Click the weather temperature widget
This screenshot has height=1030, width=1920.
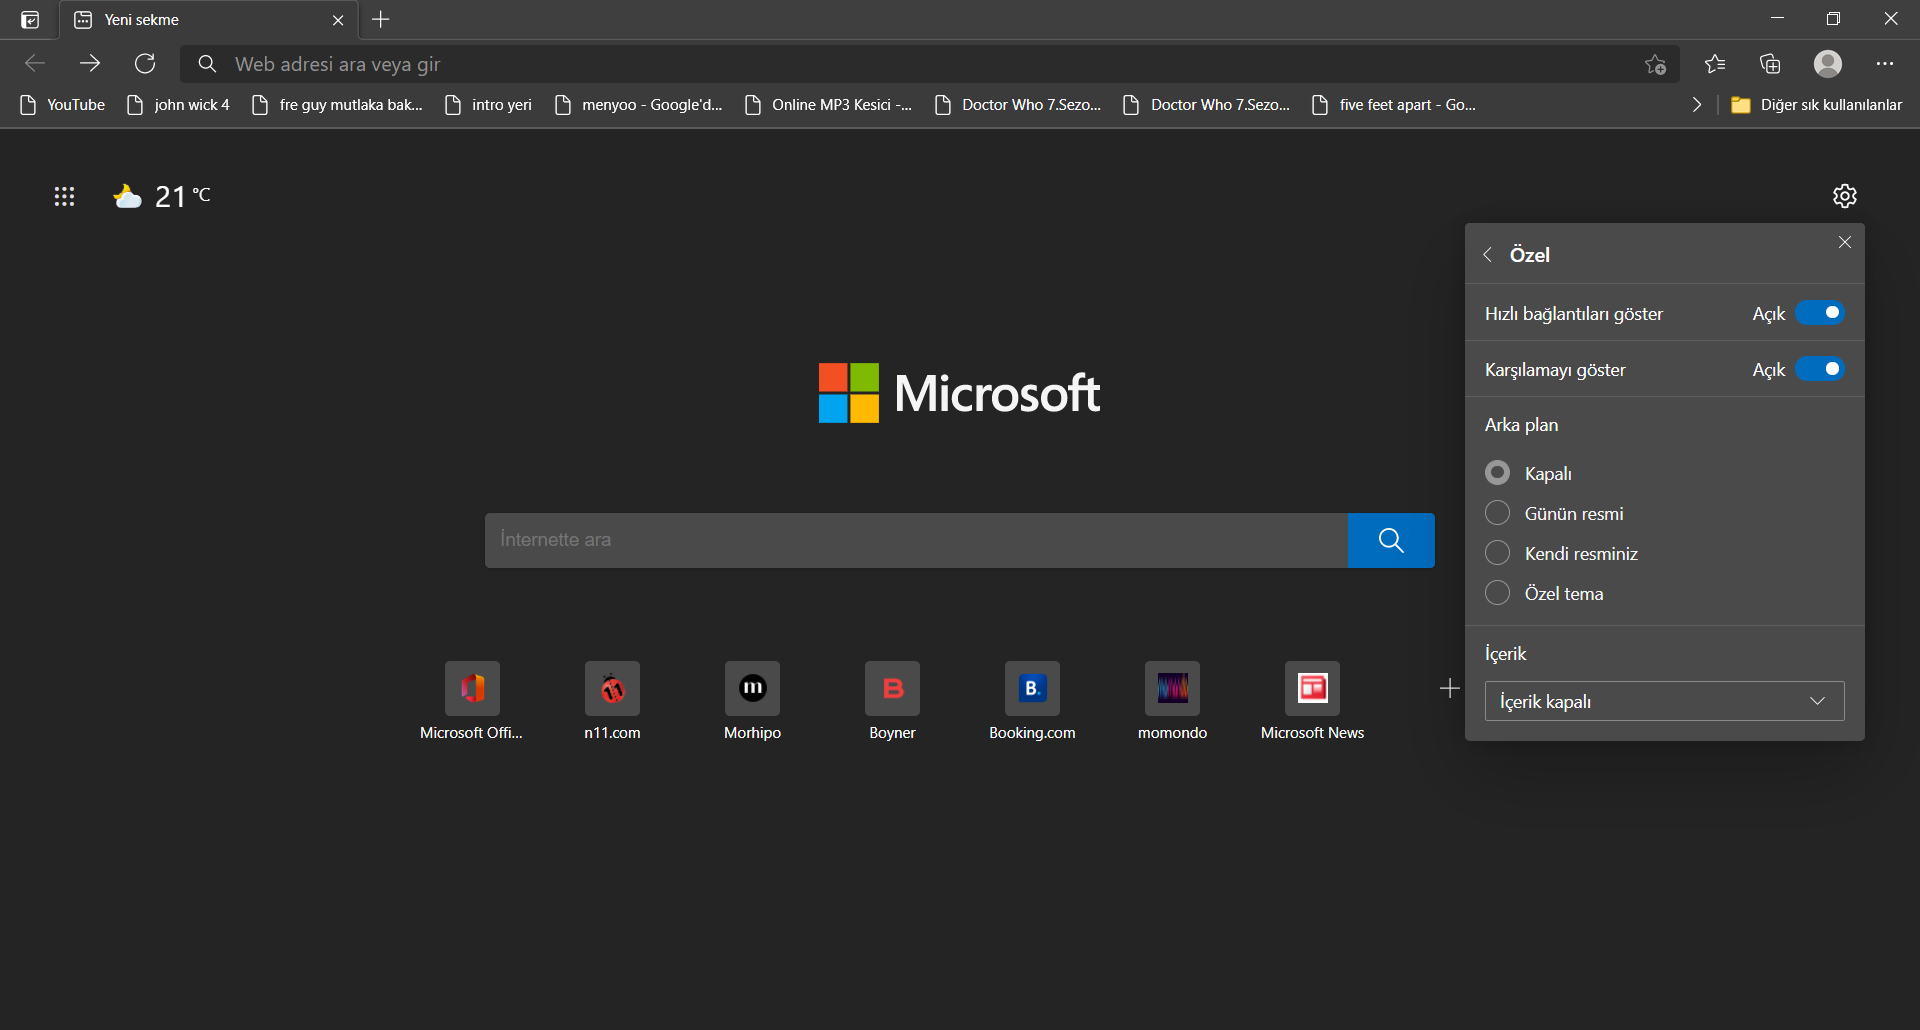pos(163,196)
